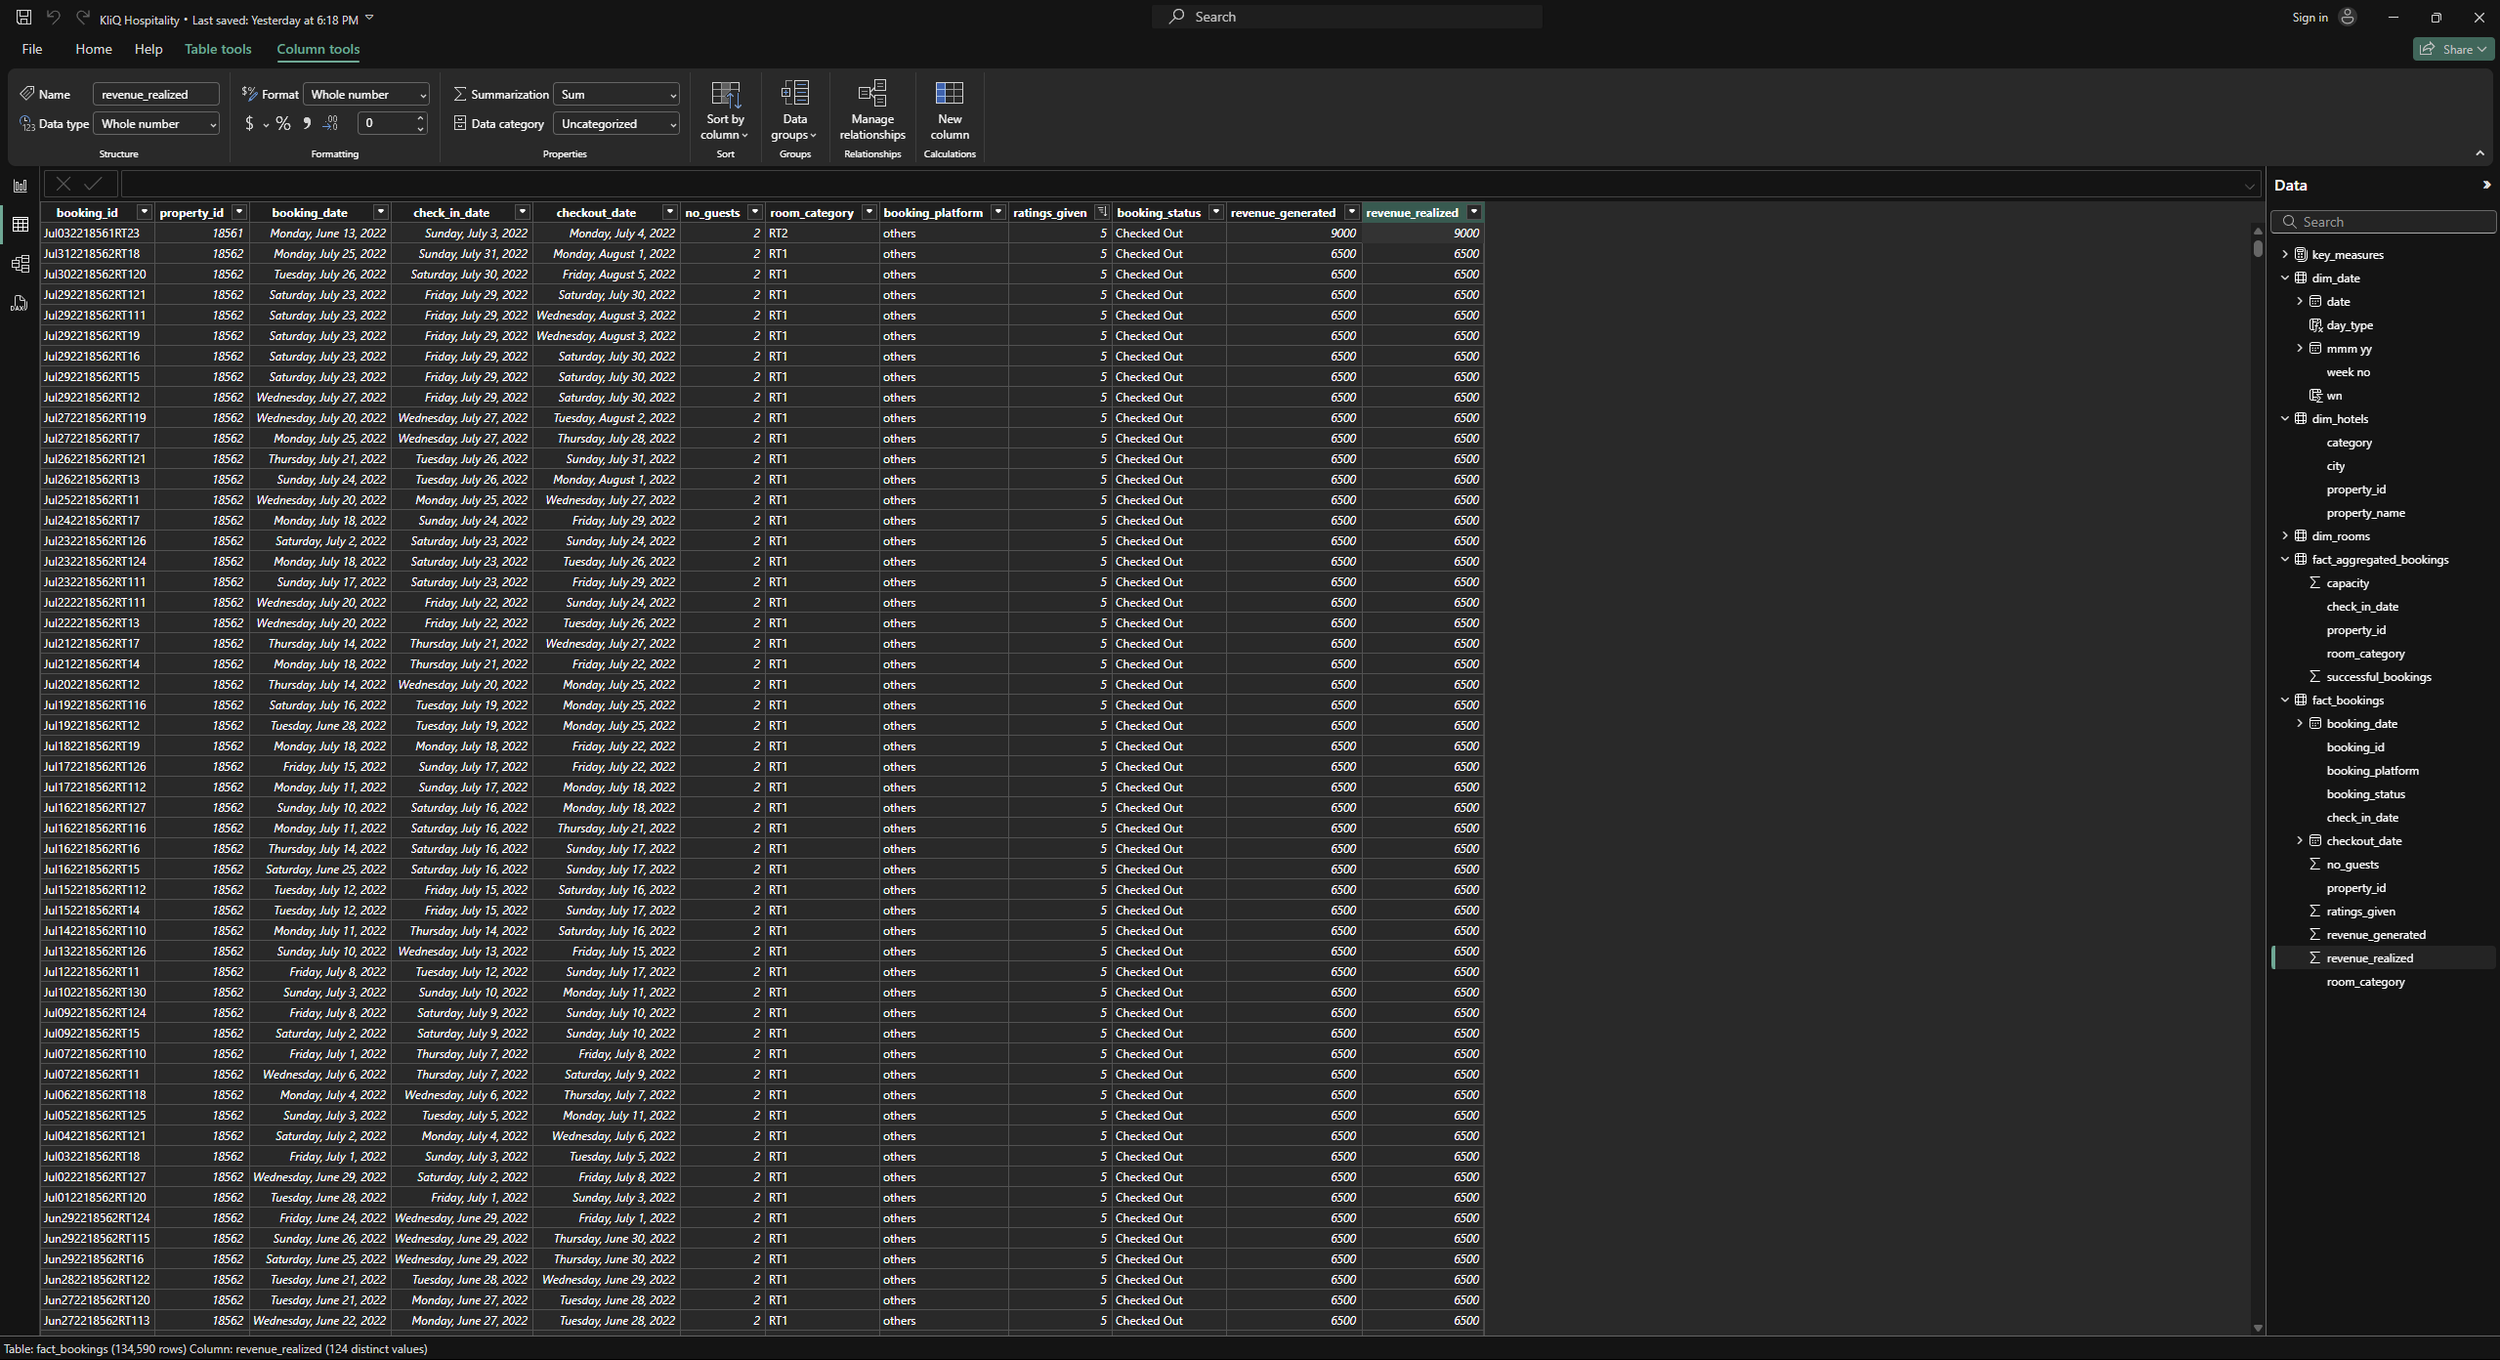2500x1360 pixels.
Task: Click Manage relationships button
Action: click(872, 110)
